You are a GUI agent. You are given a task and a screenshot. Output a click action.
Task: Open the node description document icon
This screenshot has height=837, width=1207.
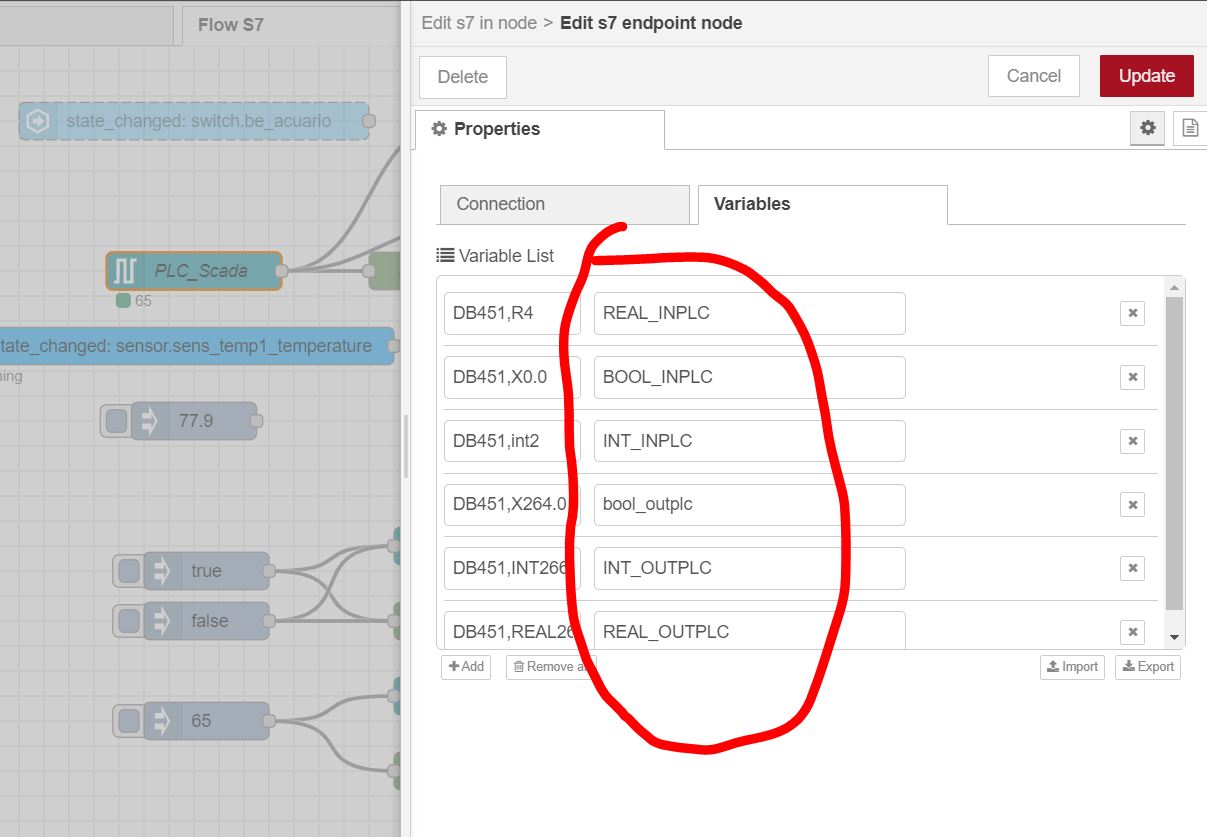[1189, 128]
